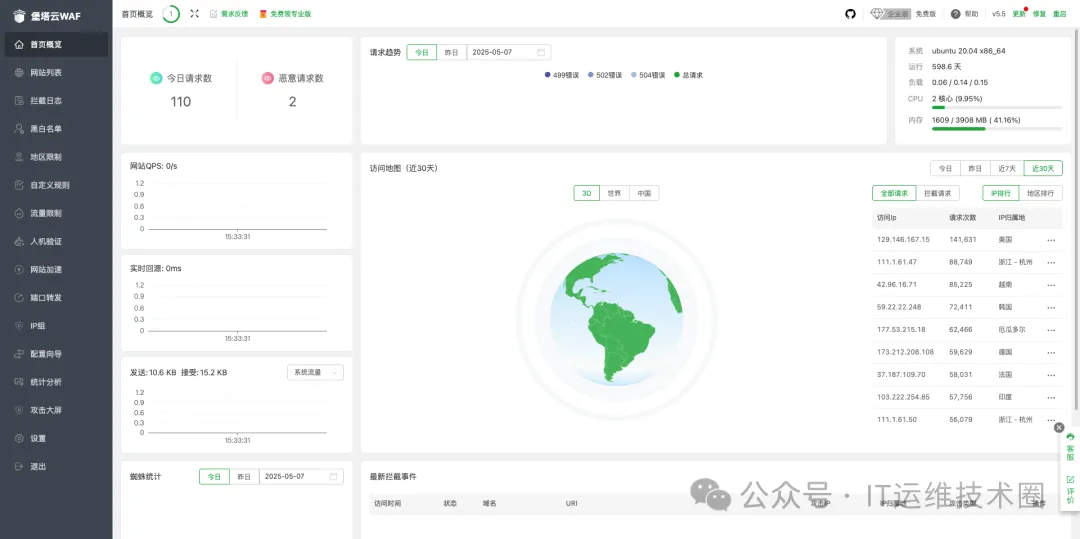This screenshot has height=539, width=1080.
Task: Click the 退出 logout sidebar item
Action: (x=38, y=466)
